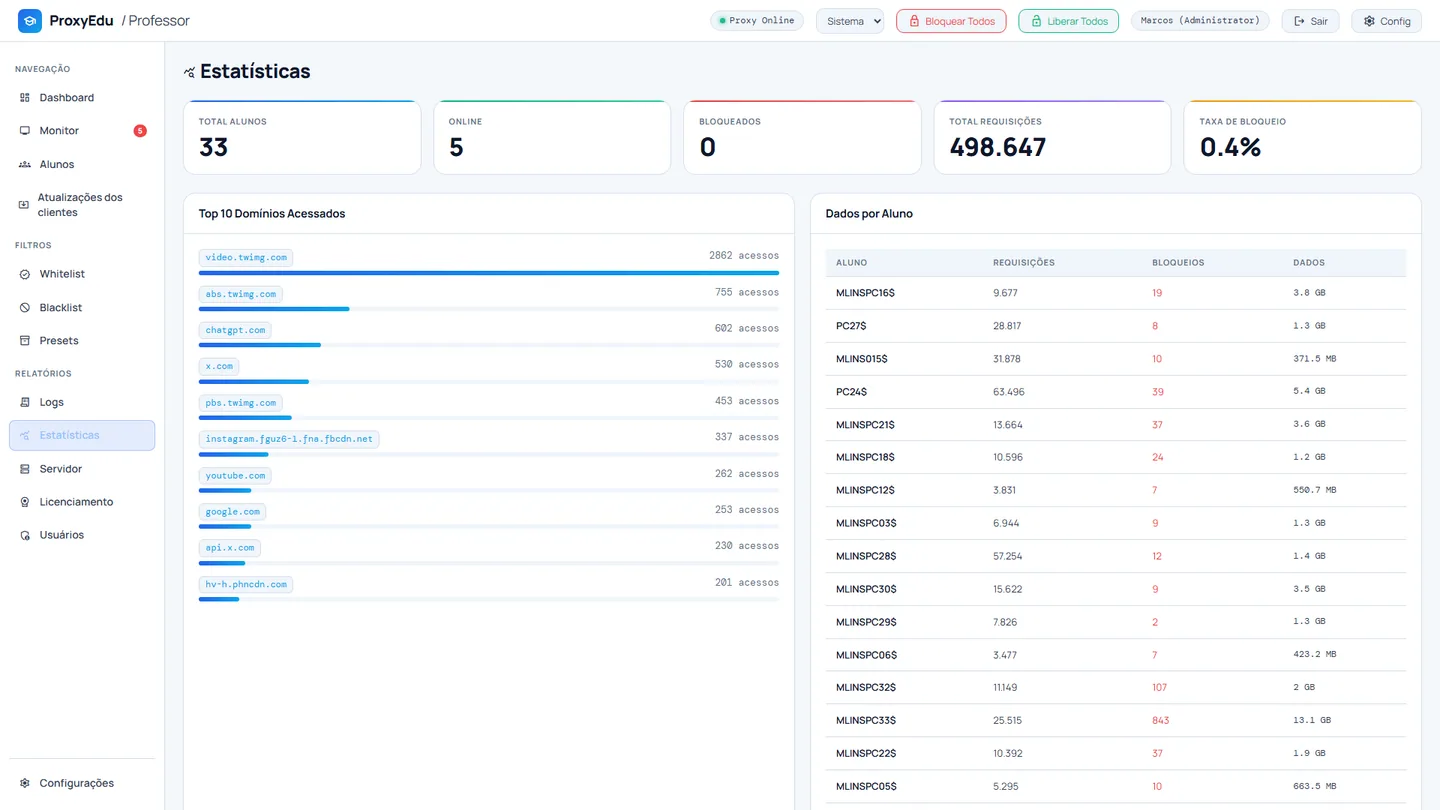Click the 843 bloqueios value
1440x810 pixels.
tap(1161, 720)
